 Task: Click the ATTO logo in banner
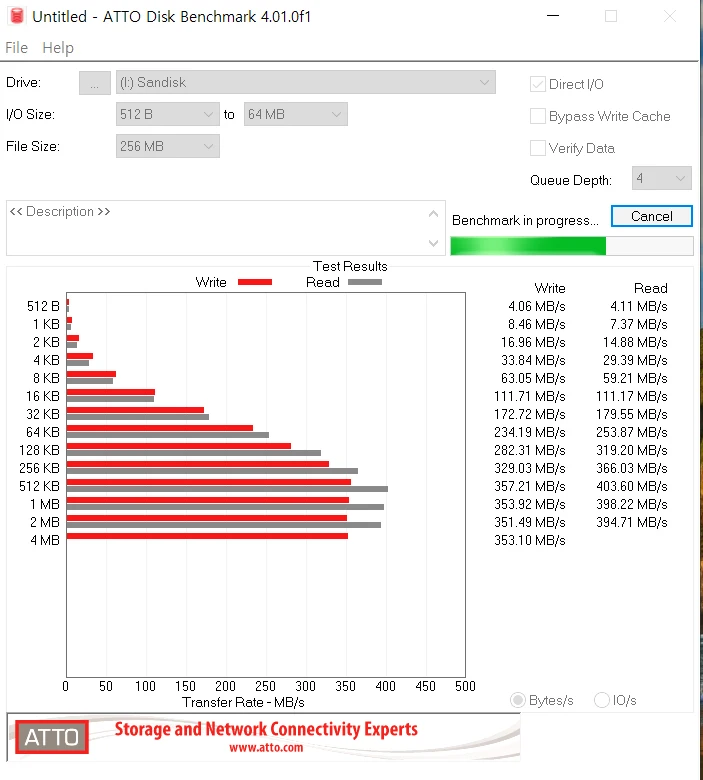[52, 737]
